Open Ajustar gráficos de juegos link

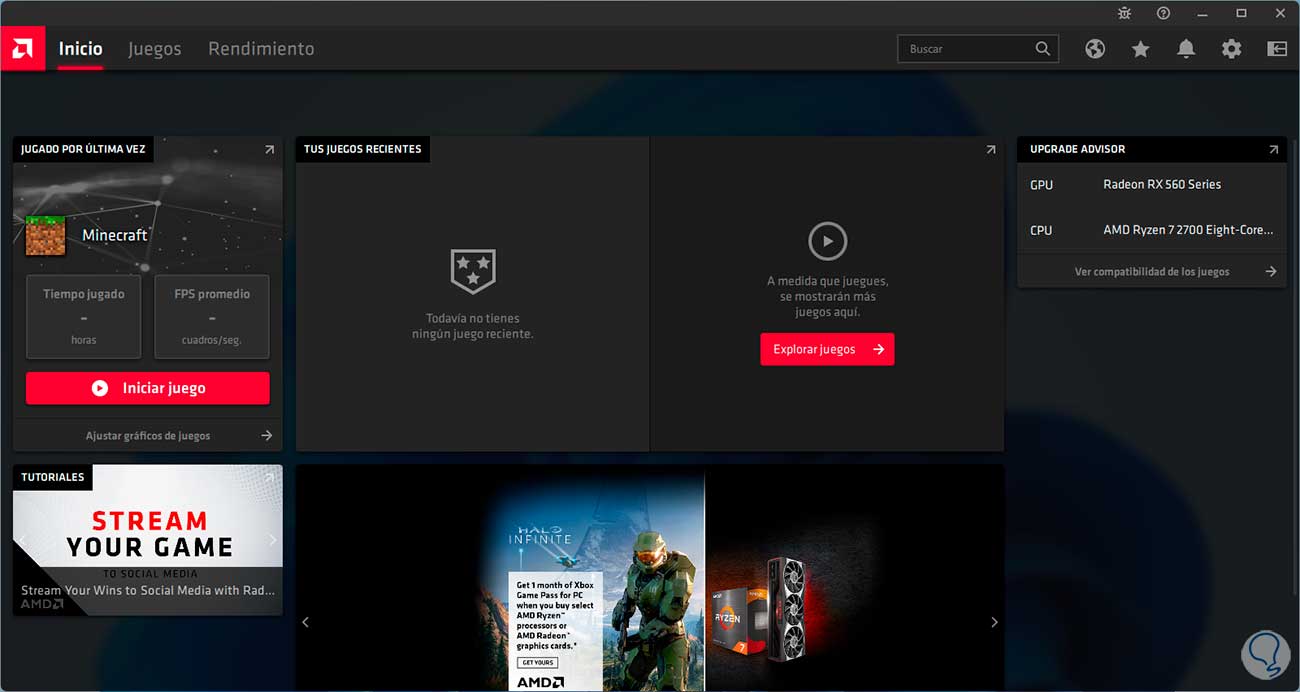[x=148, y=435]
